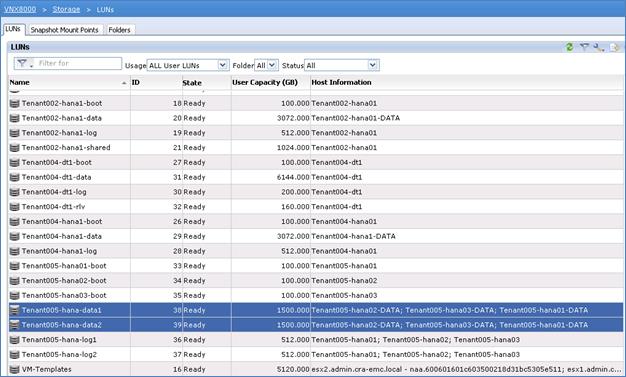Sort by the State column header

tap(206, 83)
